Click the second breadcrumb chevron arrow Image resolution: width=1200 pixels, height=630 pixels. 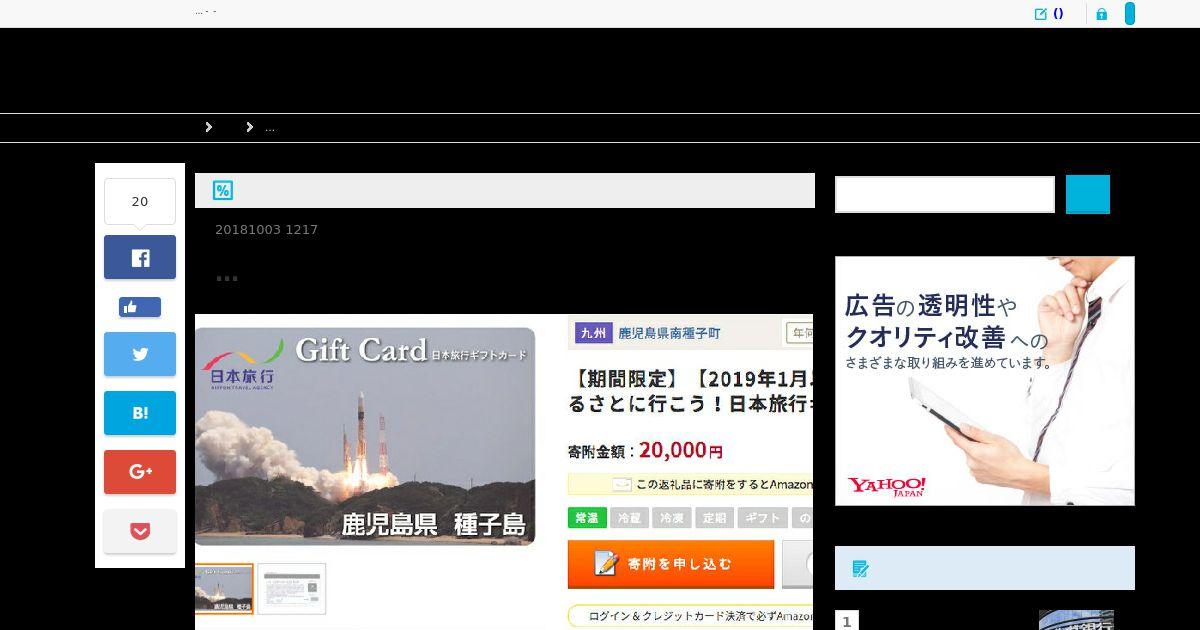pos(250,127)
